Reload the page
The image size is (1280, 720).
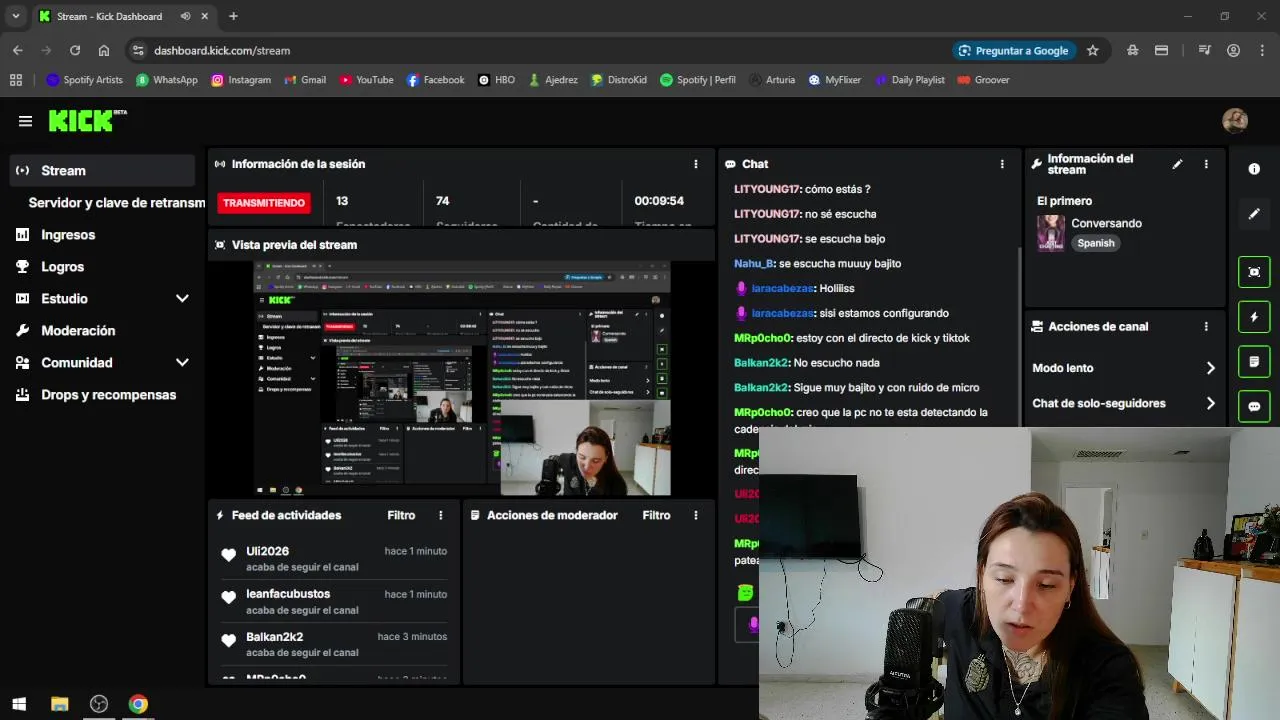[x=75, y=50]
